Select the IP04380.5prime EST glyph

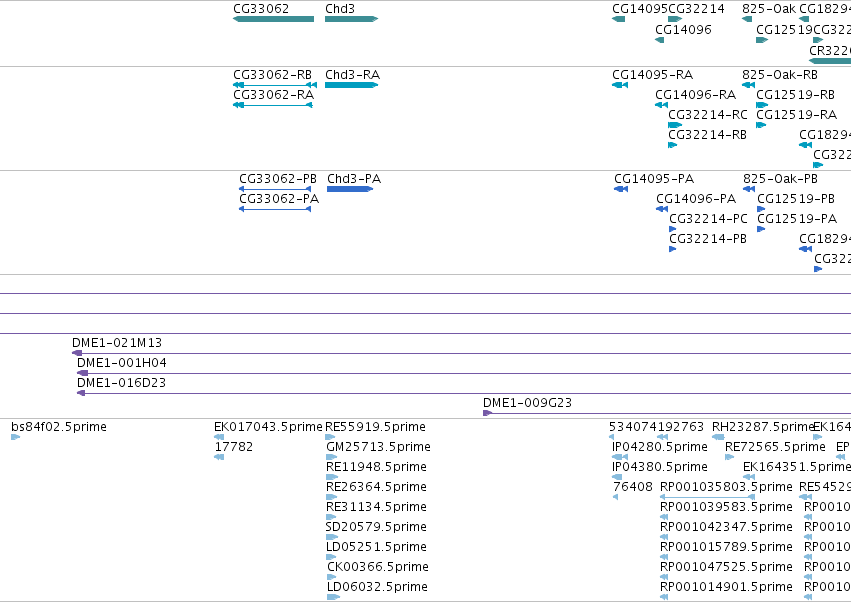617,477
